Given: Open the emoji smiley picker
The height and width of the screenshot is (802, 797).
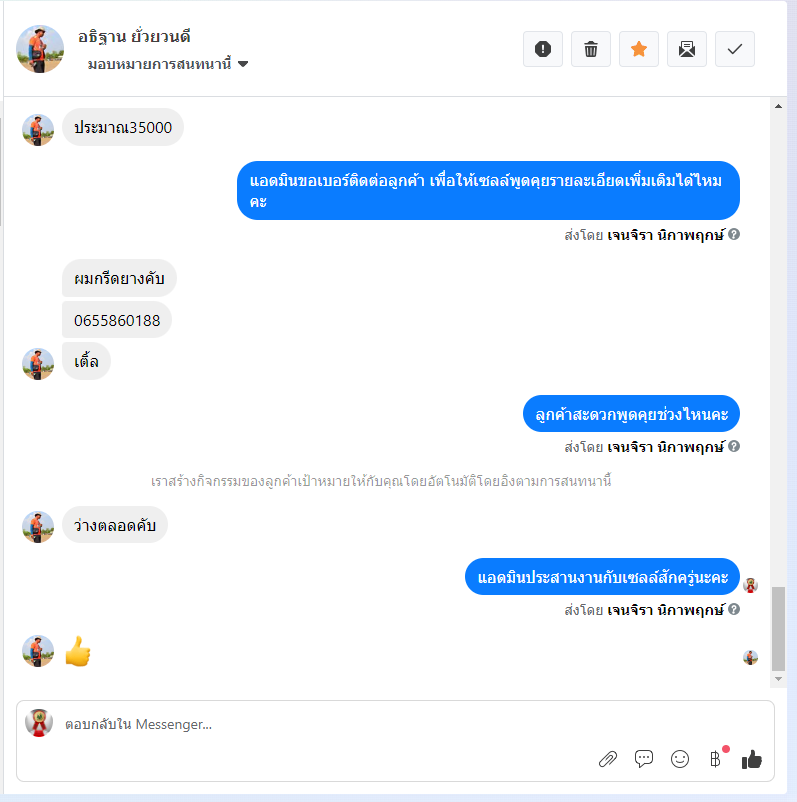Looking at the screenshot, I should coord(680,759).
